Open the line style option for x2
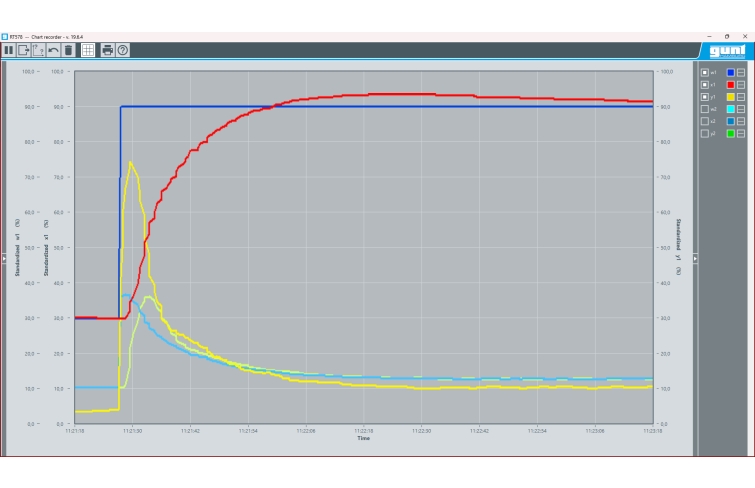The image size is (755, 488). [x=741, y=121]
